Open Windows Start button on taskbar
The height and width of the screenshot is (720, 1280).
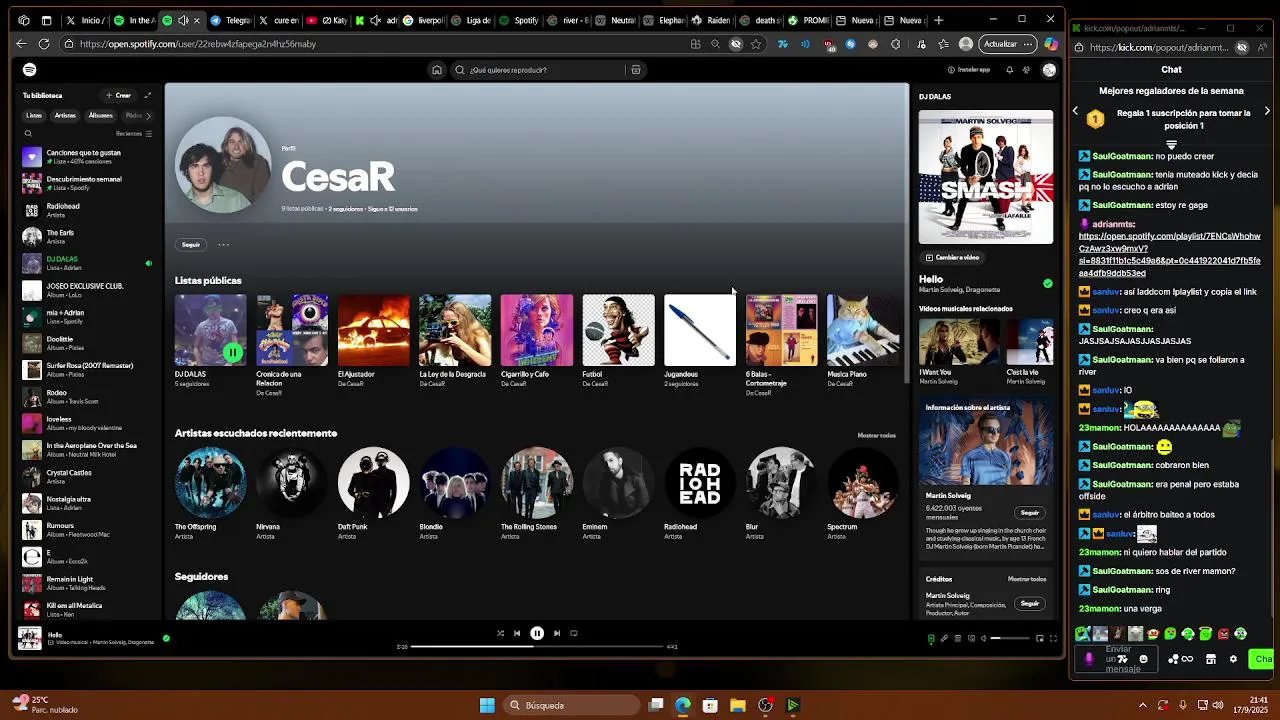pos(487,705)
